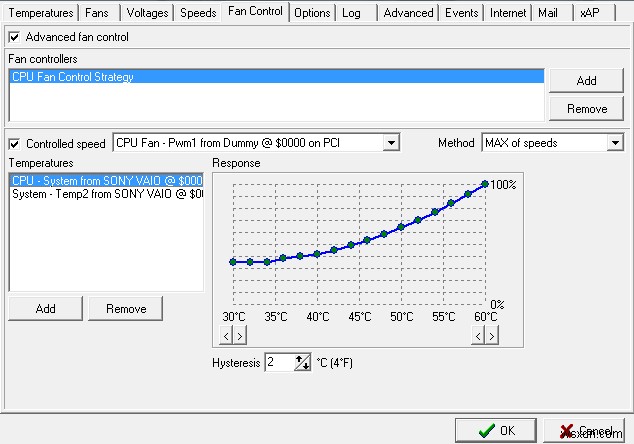
Task: Click the response curve point at 50°C
Action: tap(401, 227)
